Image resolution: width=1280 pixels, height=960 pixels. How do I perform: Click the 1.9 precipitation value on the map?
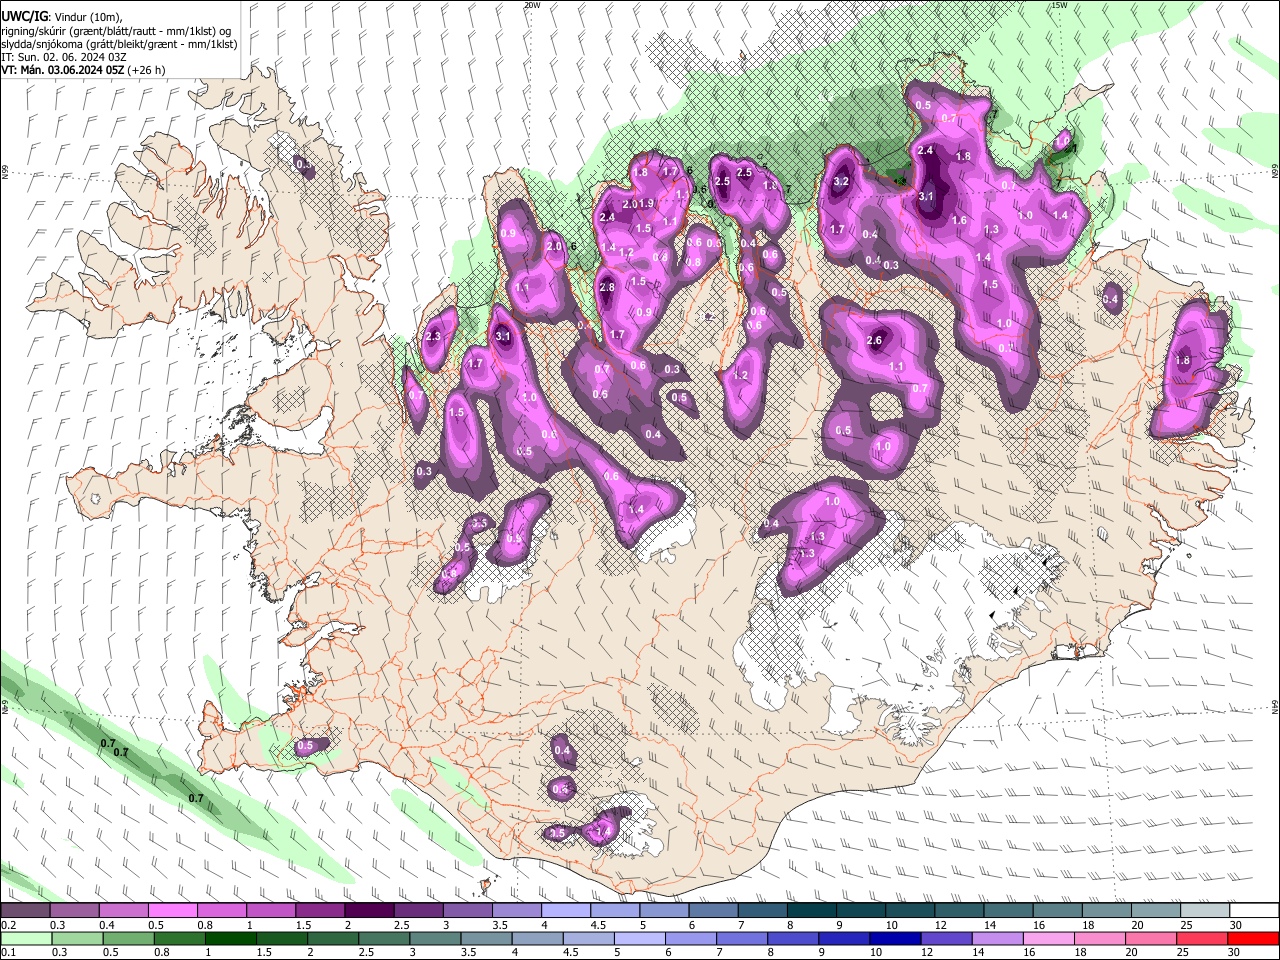pyautogui.click(x=646, y=203)
